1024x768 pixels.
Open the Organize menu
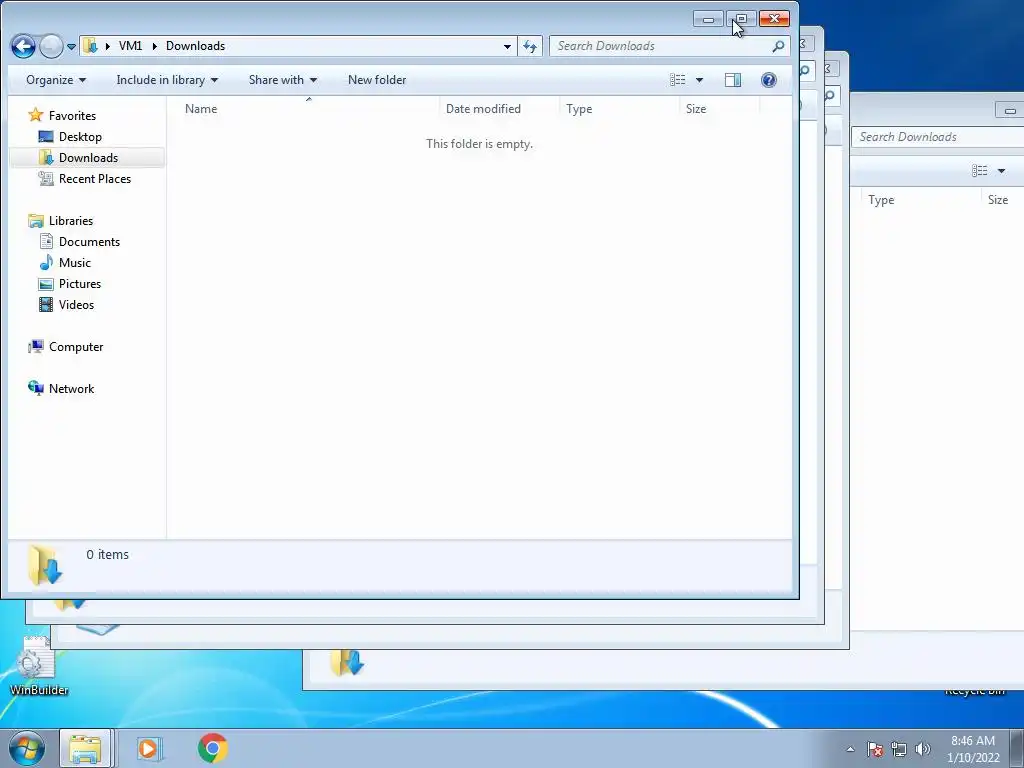pos(56,80)
